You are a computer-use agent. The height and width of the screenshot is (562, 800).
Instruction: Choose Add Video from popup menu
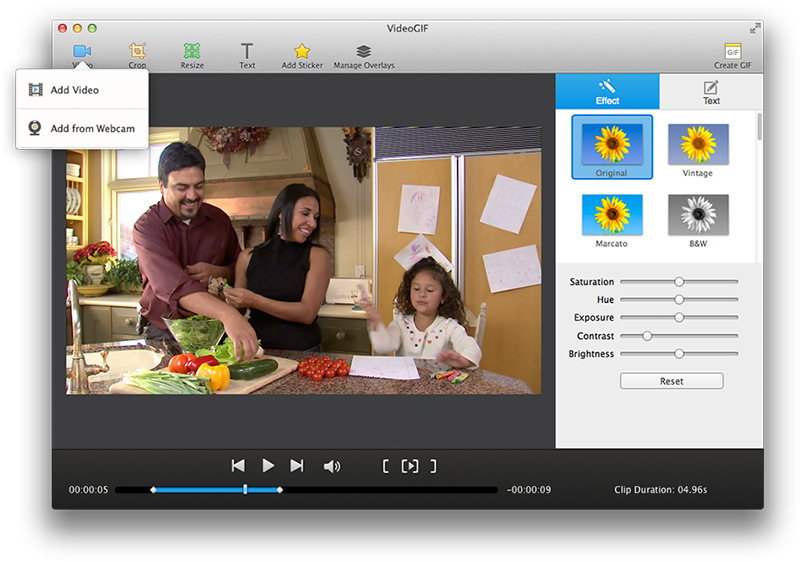point(82,90)
